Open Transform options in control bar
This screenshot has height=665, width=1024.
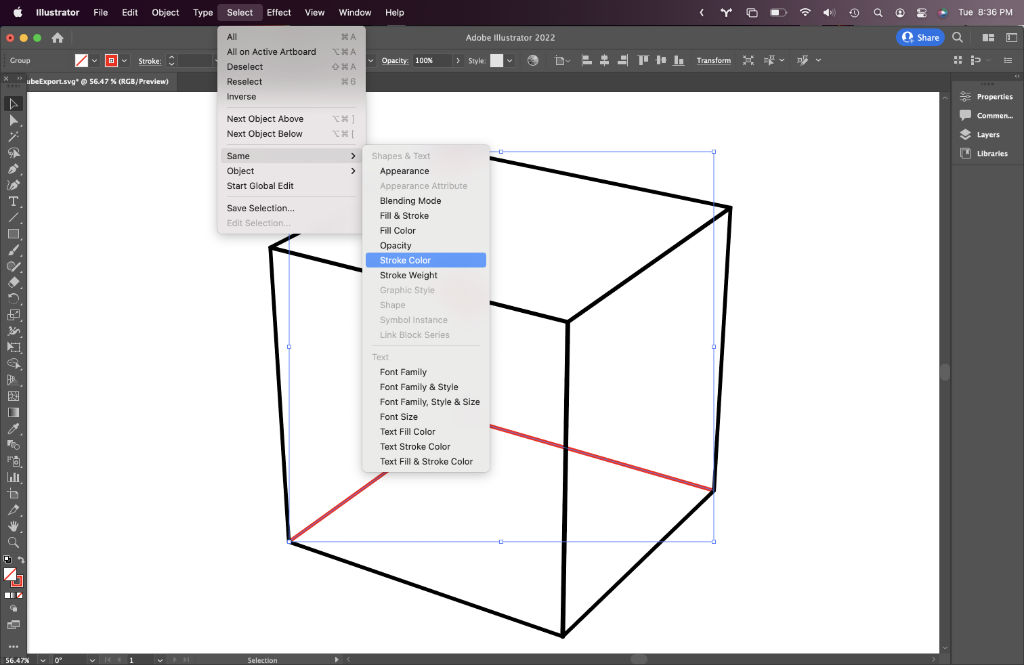pyautogui.click(x=713, y=61)
